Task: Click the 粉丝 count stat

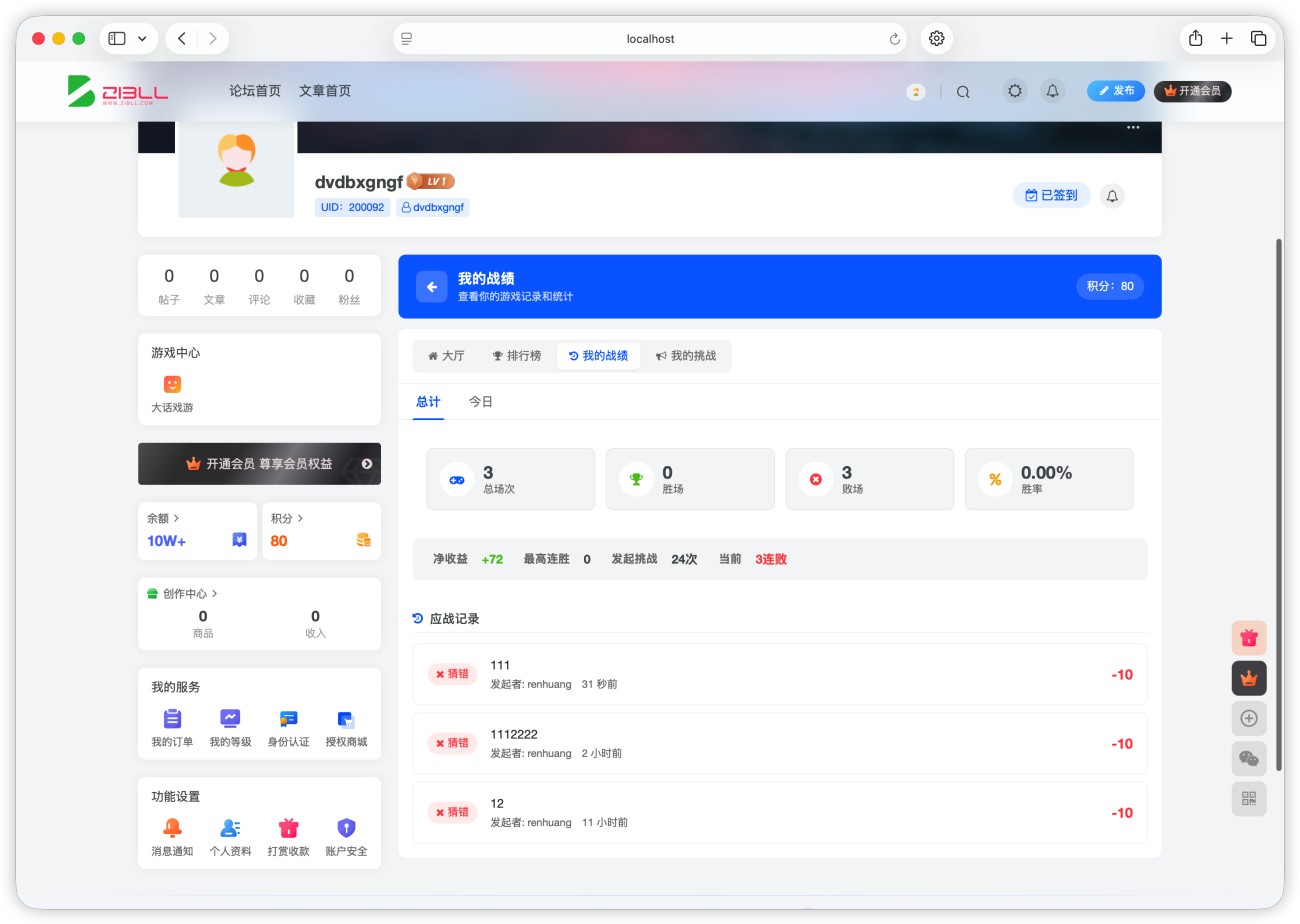Action: click(x=349, y=286)
